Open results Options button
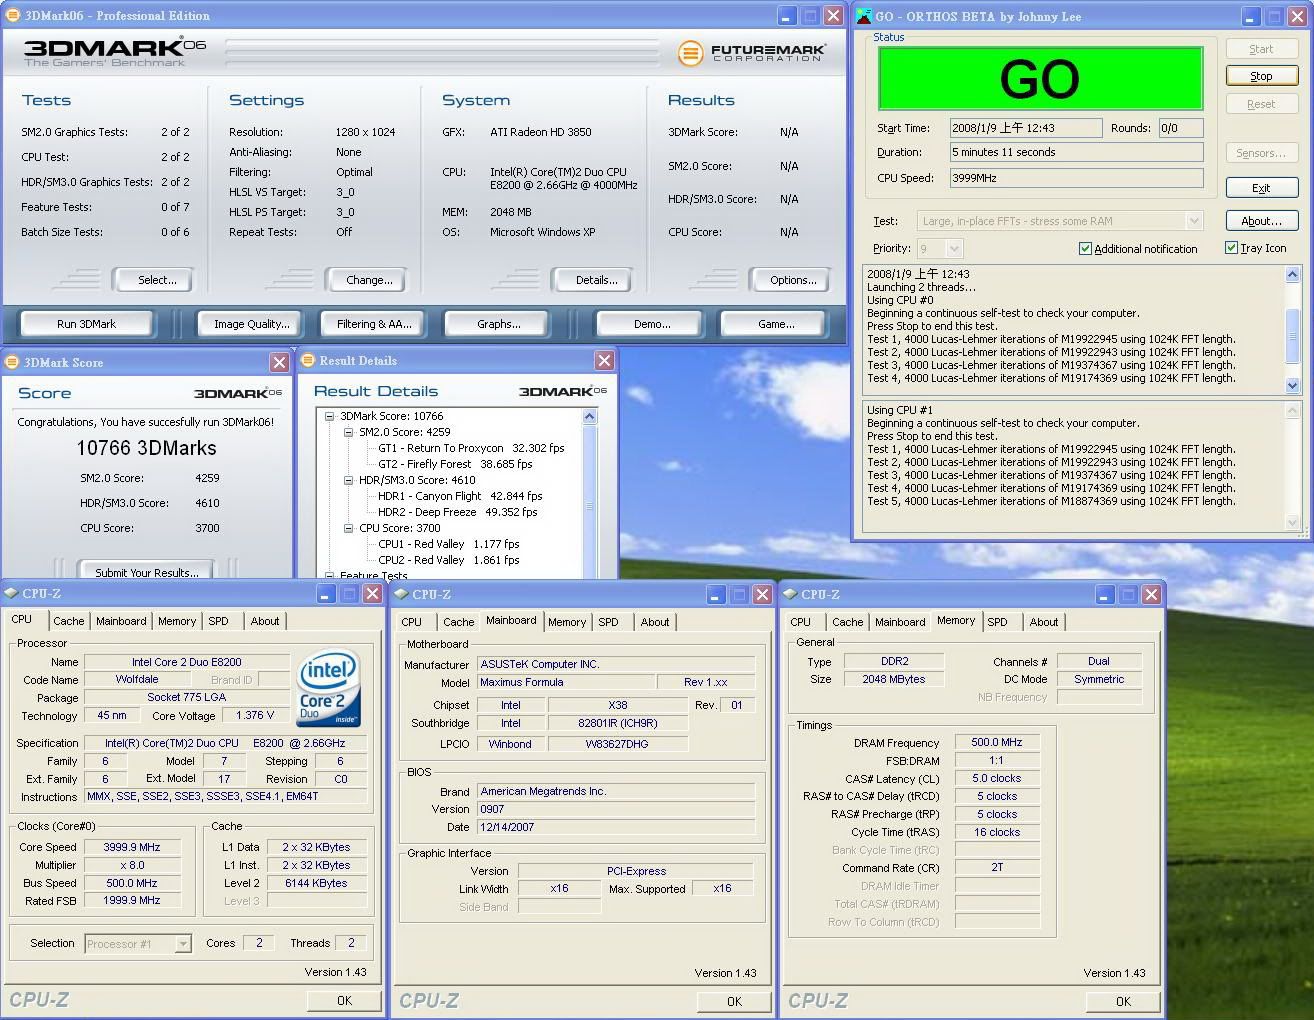This screenshot has width=1314, height=1020. (x=793, y=280)
